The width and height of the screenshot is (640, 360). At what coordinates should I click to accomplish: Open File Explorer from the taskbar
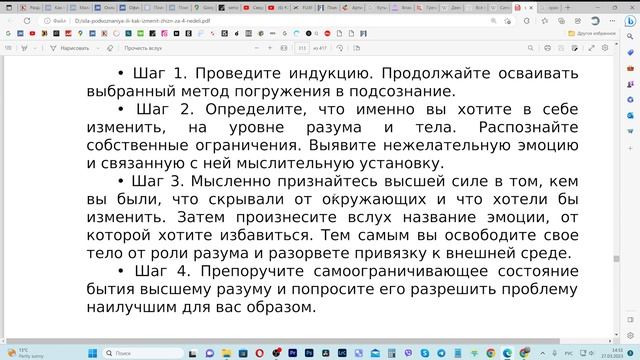click(x=227, y=353)
